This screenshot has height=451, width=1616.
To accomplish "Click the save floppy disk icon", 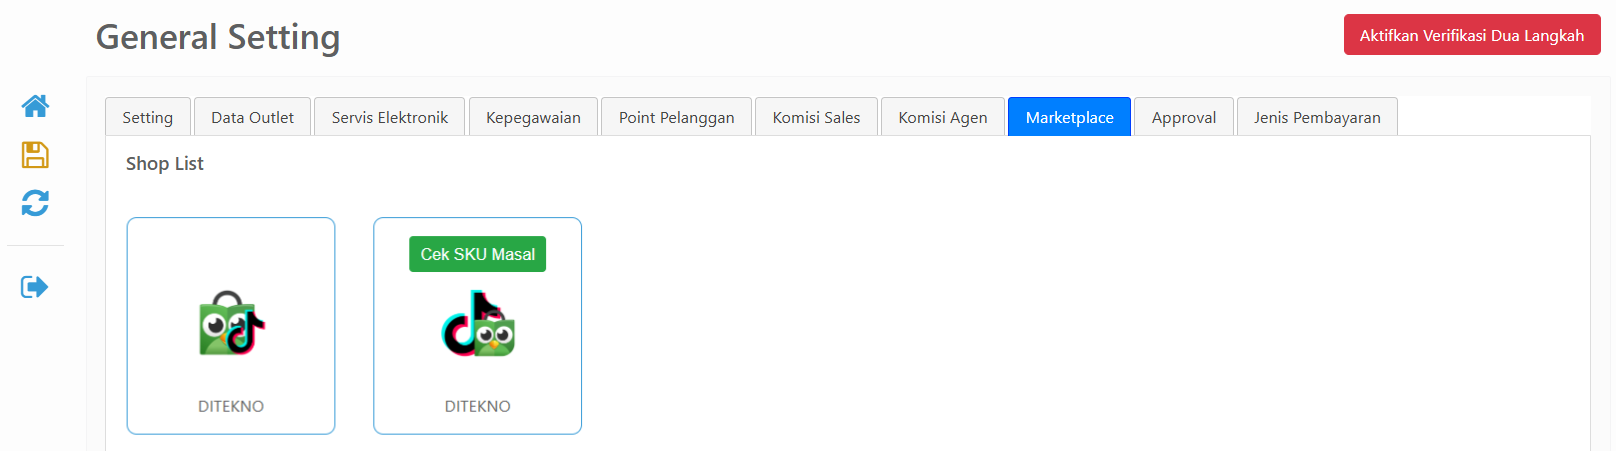I will click(35, 155).
